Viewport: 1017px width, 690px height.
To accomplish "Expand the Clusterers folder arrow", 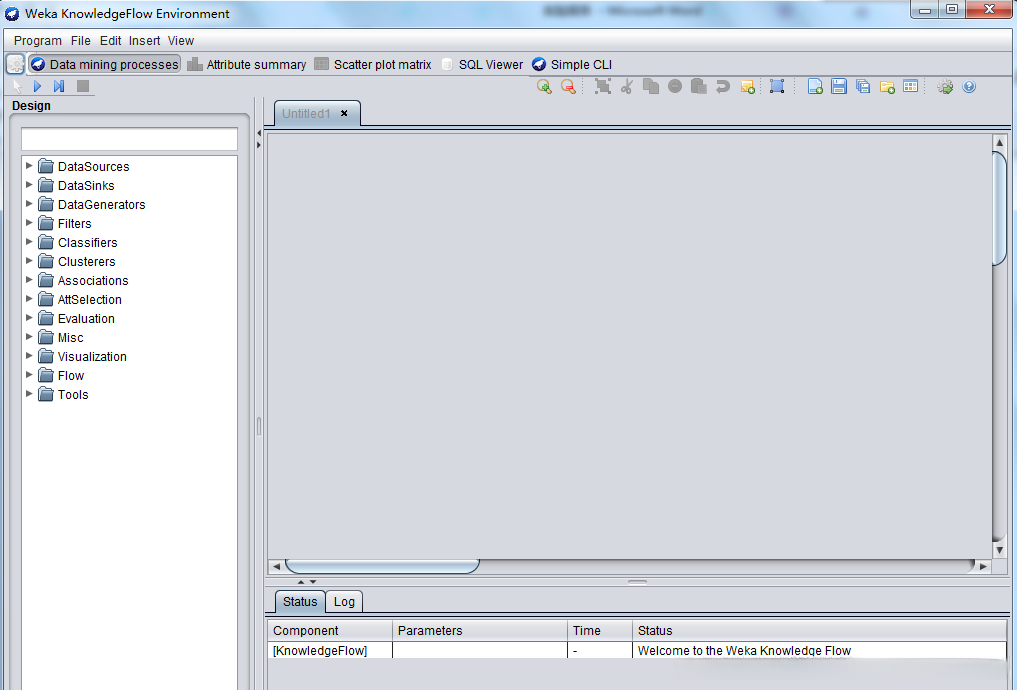I will pos(29,261).
